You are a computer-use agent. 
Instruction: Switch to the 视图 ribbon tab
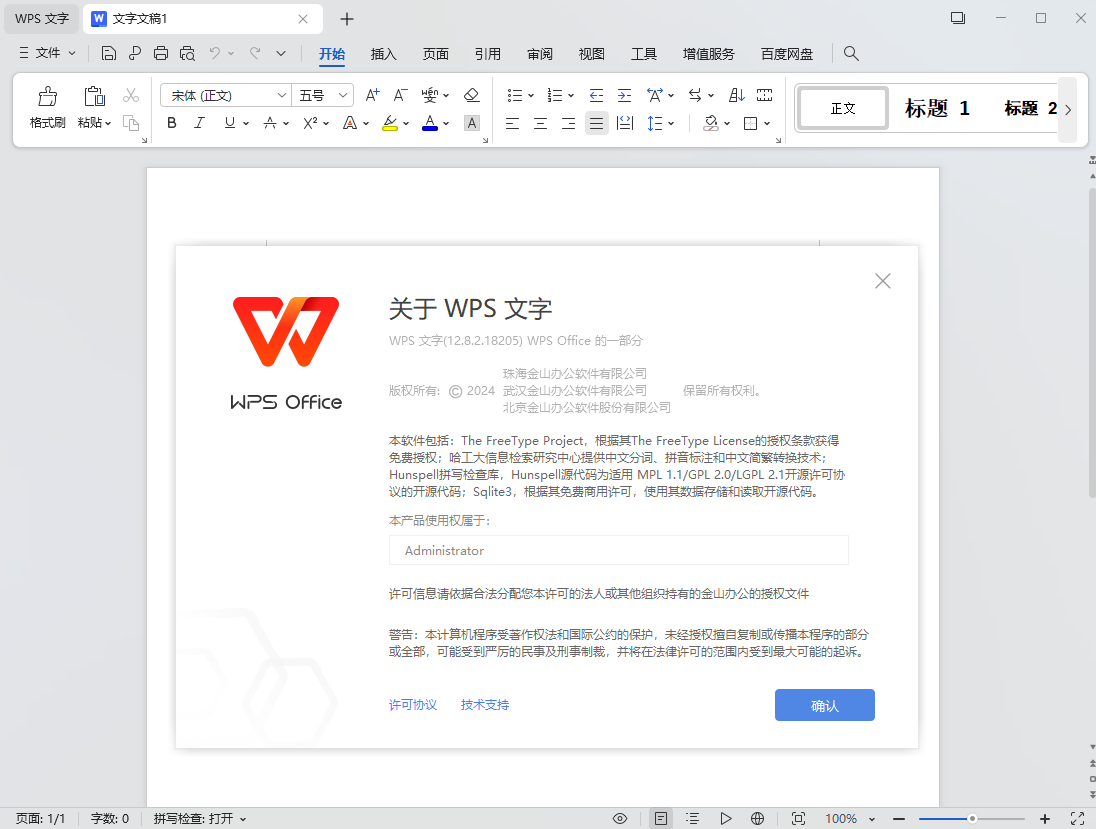[x=591, y=54]
